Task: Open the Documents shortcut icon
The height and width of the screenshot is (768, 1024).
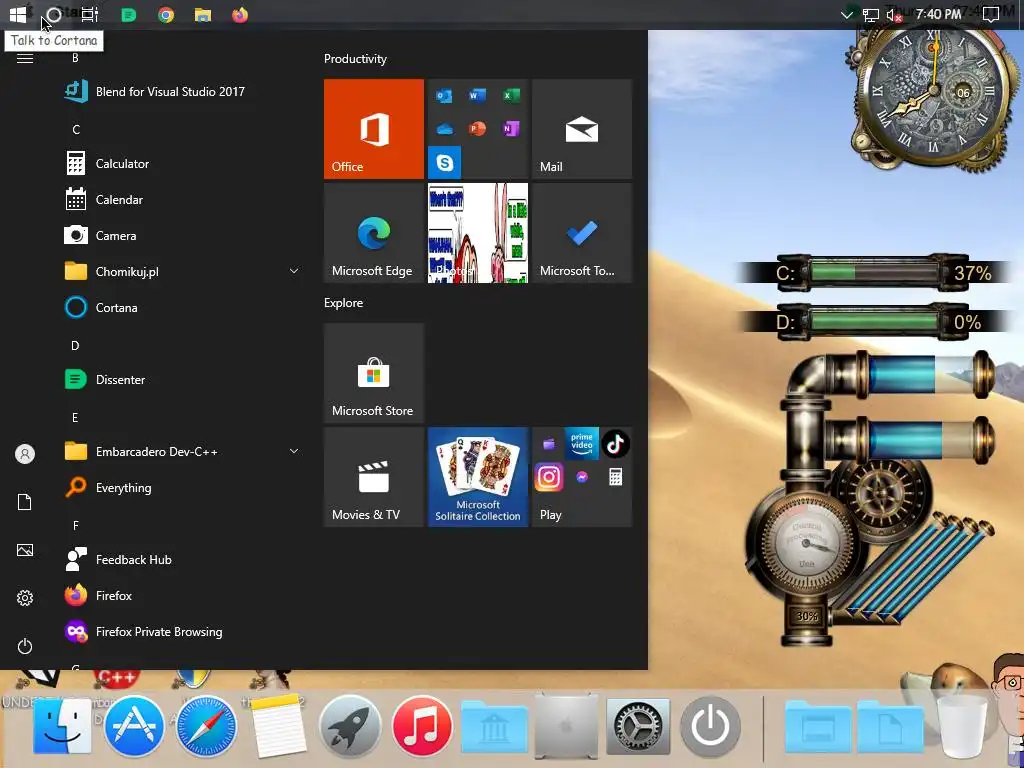Action: (x=25, y=502)
